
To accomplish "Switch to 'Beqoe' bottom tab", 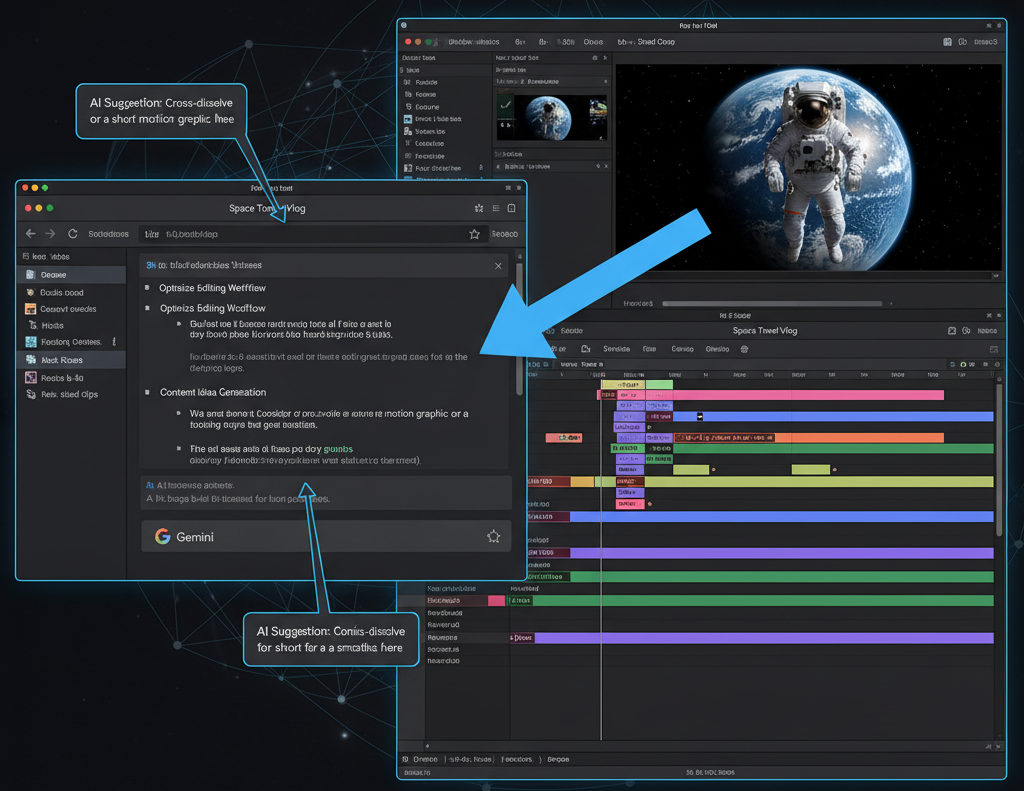I will click(x=558, y=760).
